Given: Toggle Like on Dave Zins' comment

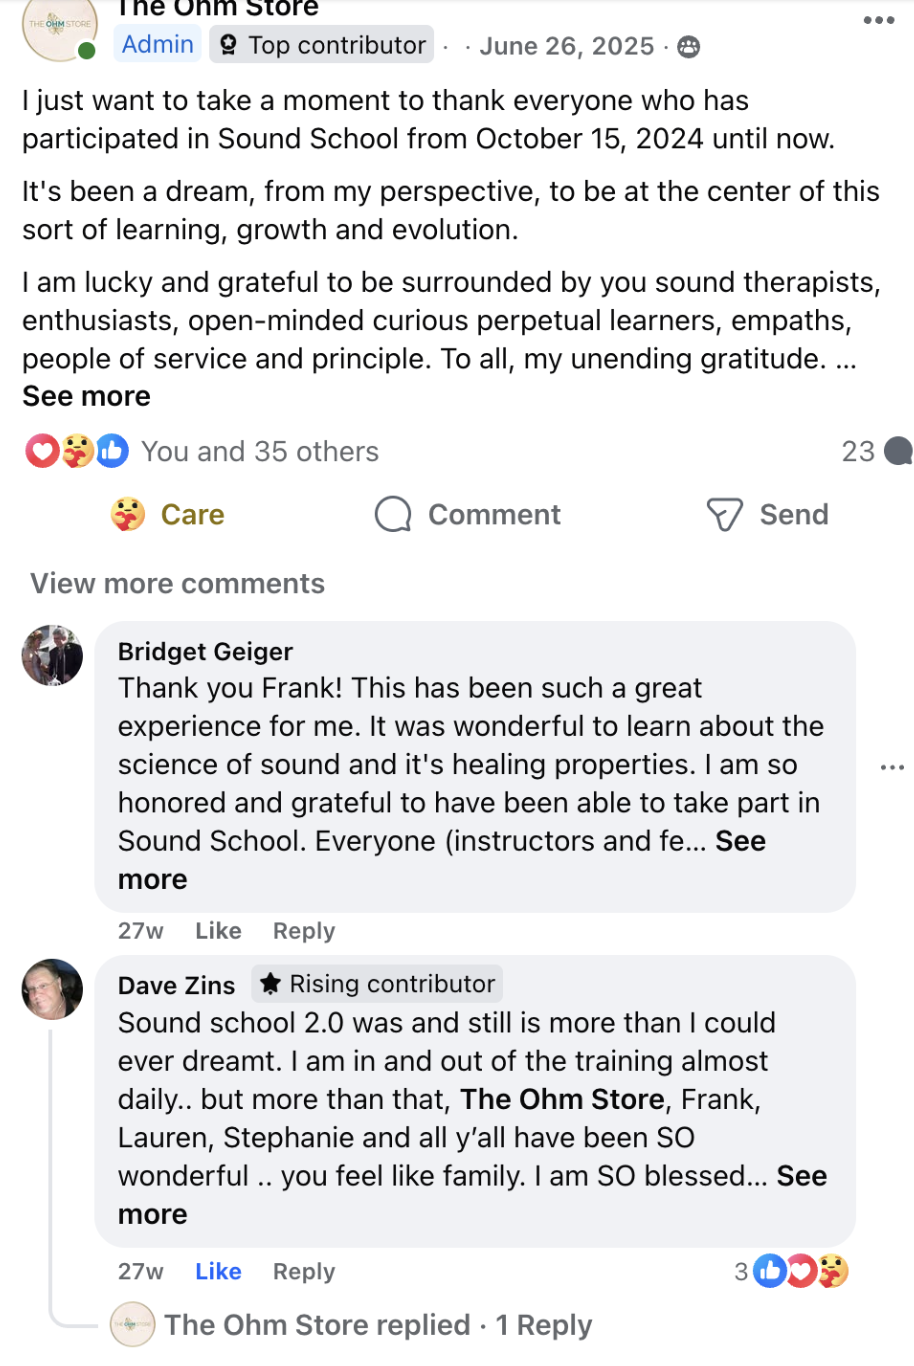Looking at the screenshot, I should pos(218,1272).
